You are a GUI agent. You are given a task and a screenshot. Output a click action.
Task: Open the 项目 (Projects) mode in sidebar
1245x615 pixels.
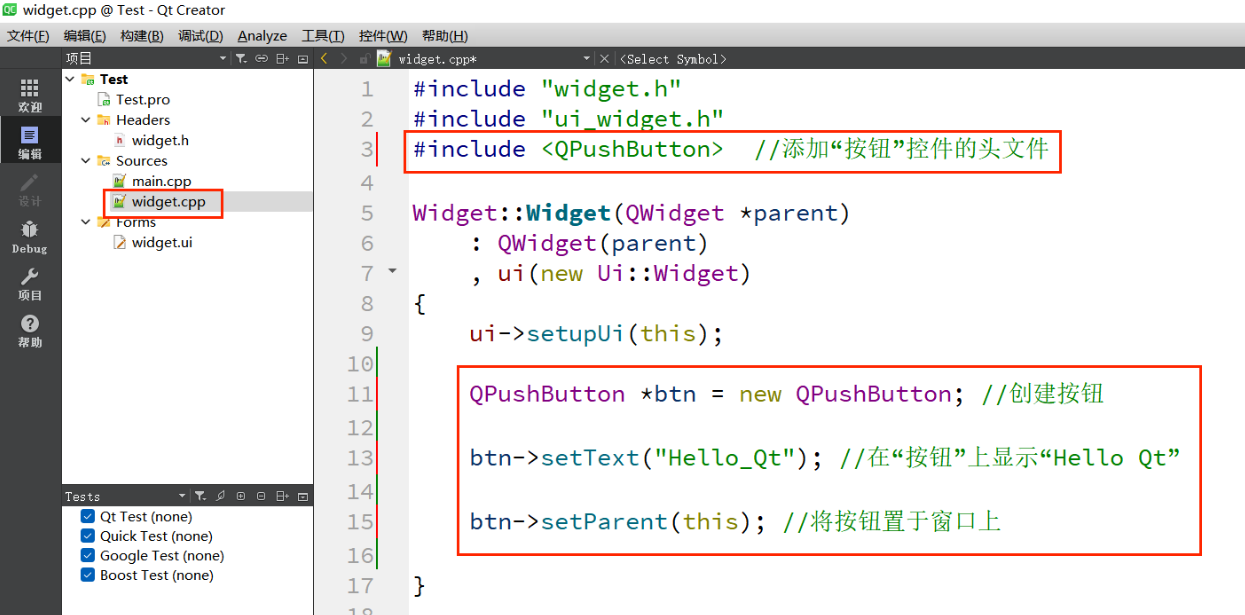click(x=30, y=284)
